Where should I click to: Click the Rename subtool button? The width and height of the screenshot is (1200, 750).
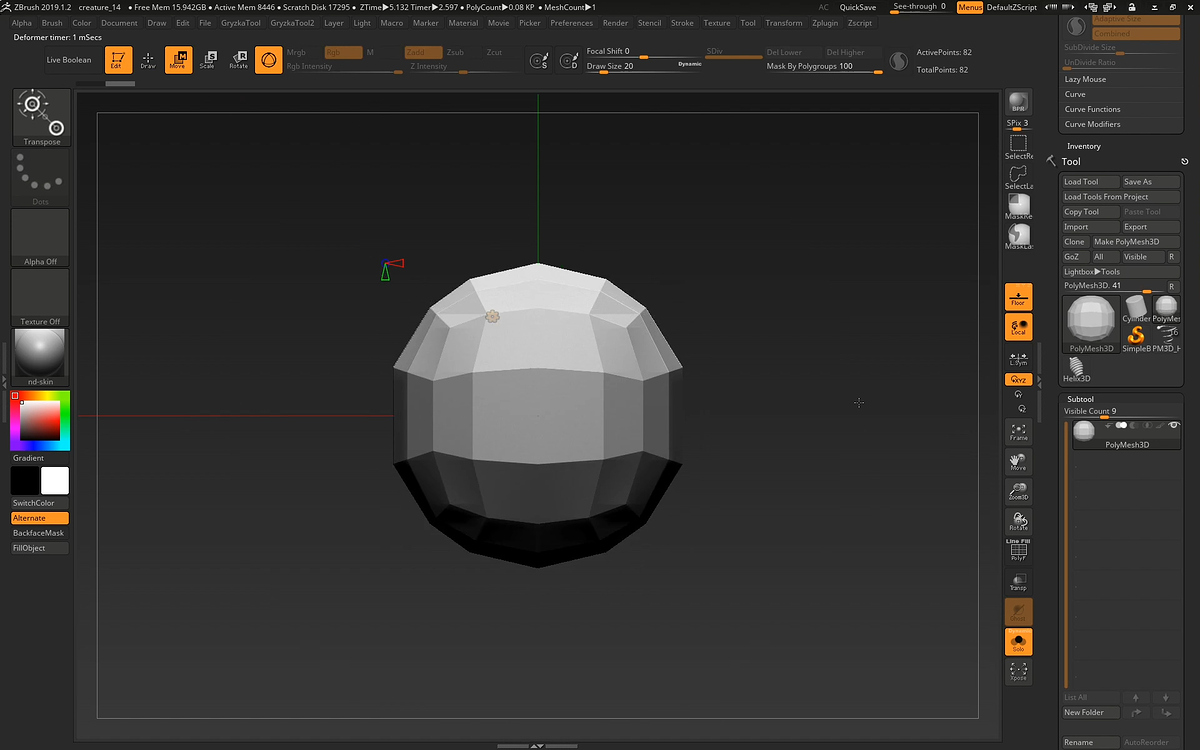click(1091, 743)
